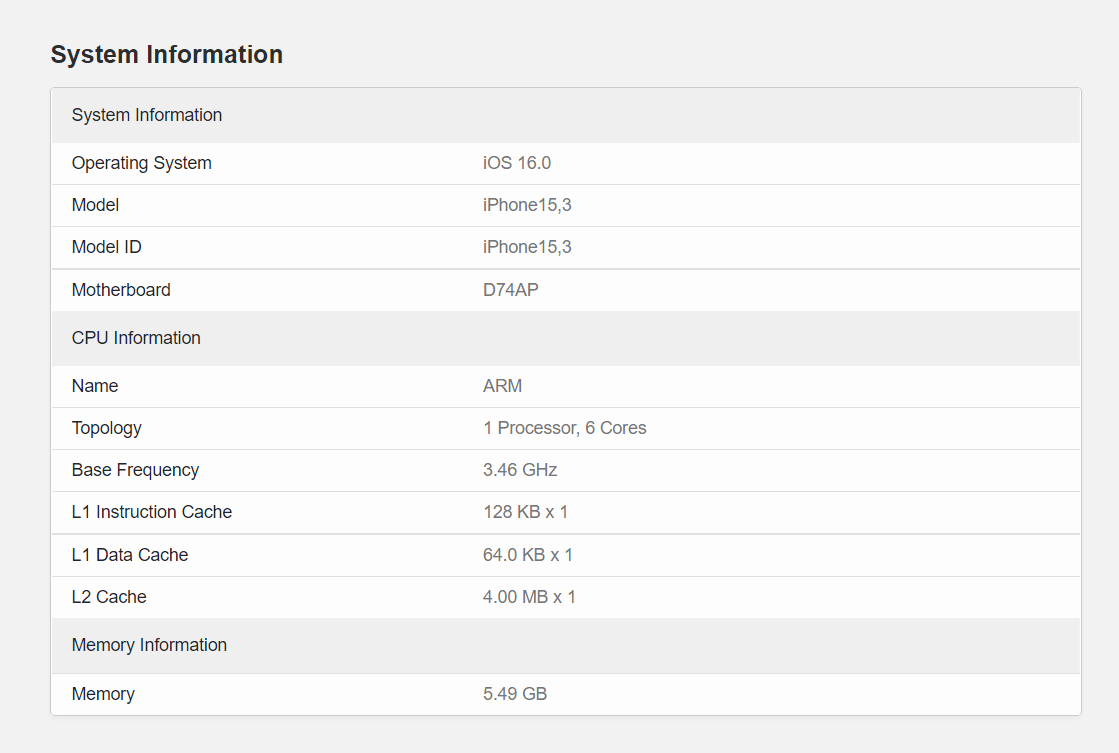Select the 'D74AP' motherboard value
The height and width of the screenshot is (753, 1119).
coord(510,290)
